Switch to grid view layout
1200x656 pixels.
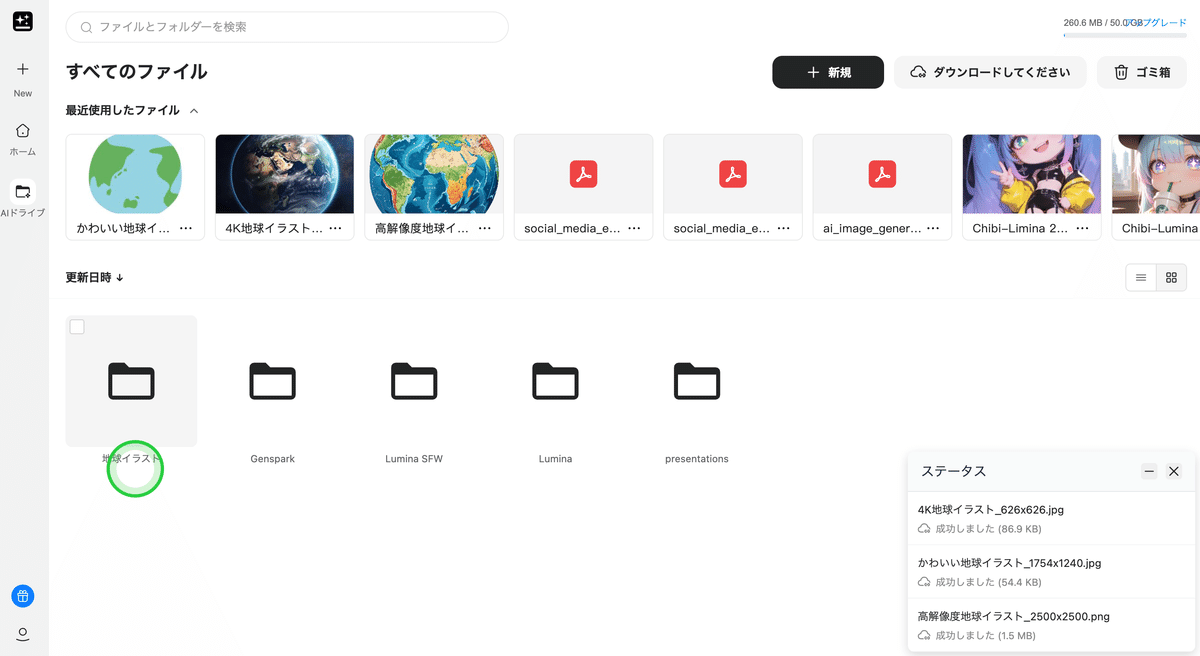tap(1171, 278)
